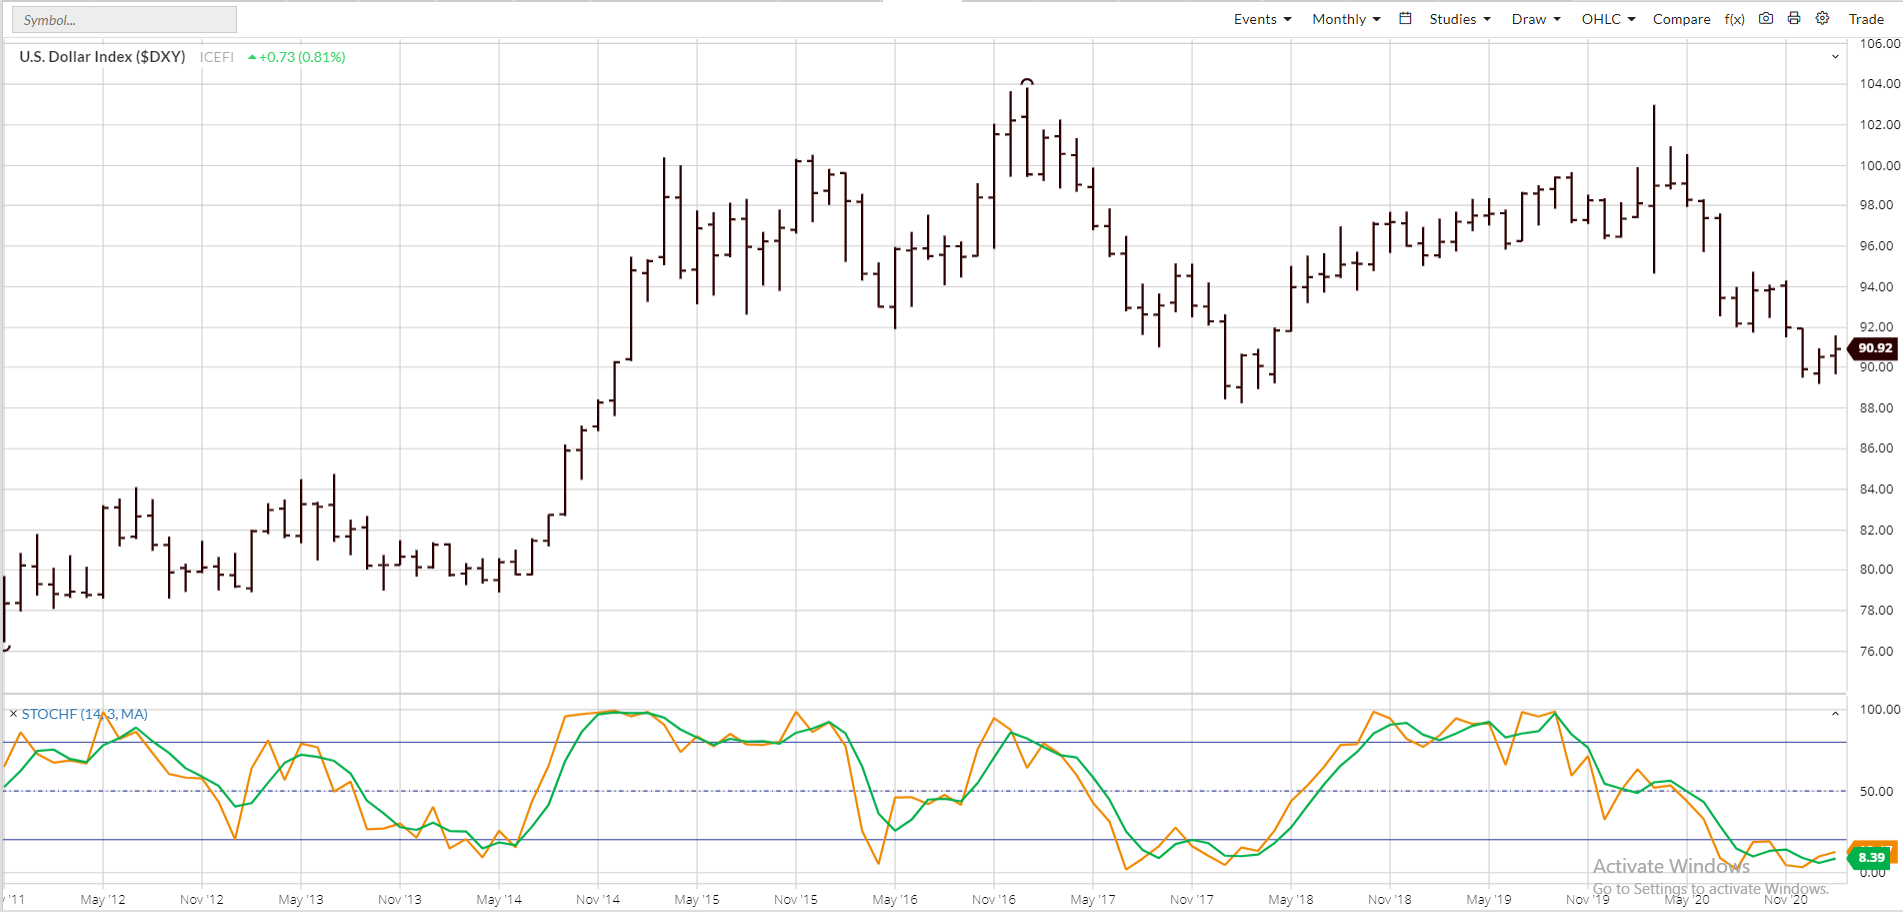Open the Monthly interval dropdown
Viewport: 1903px width, 912px height.
tap(1346, 19)
